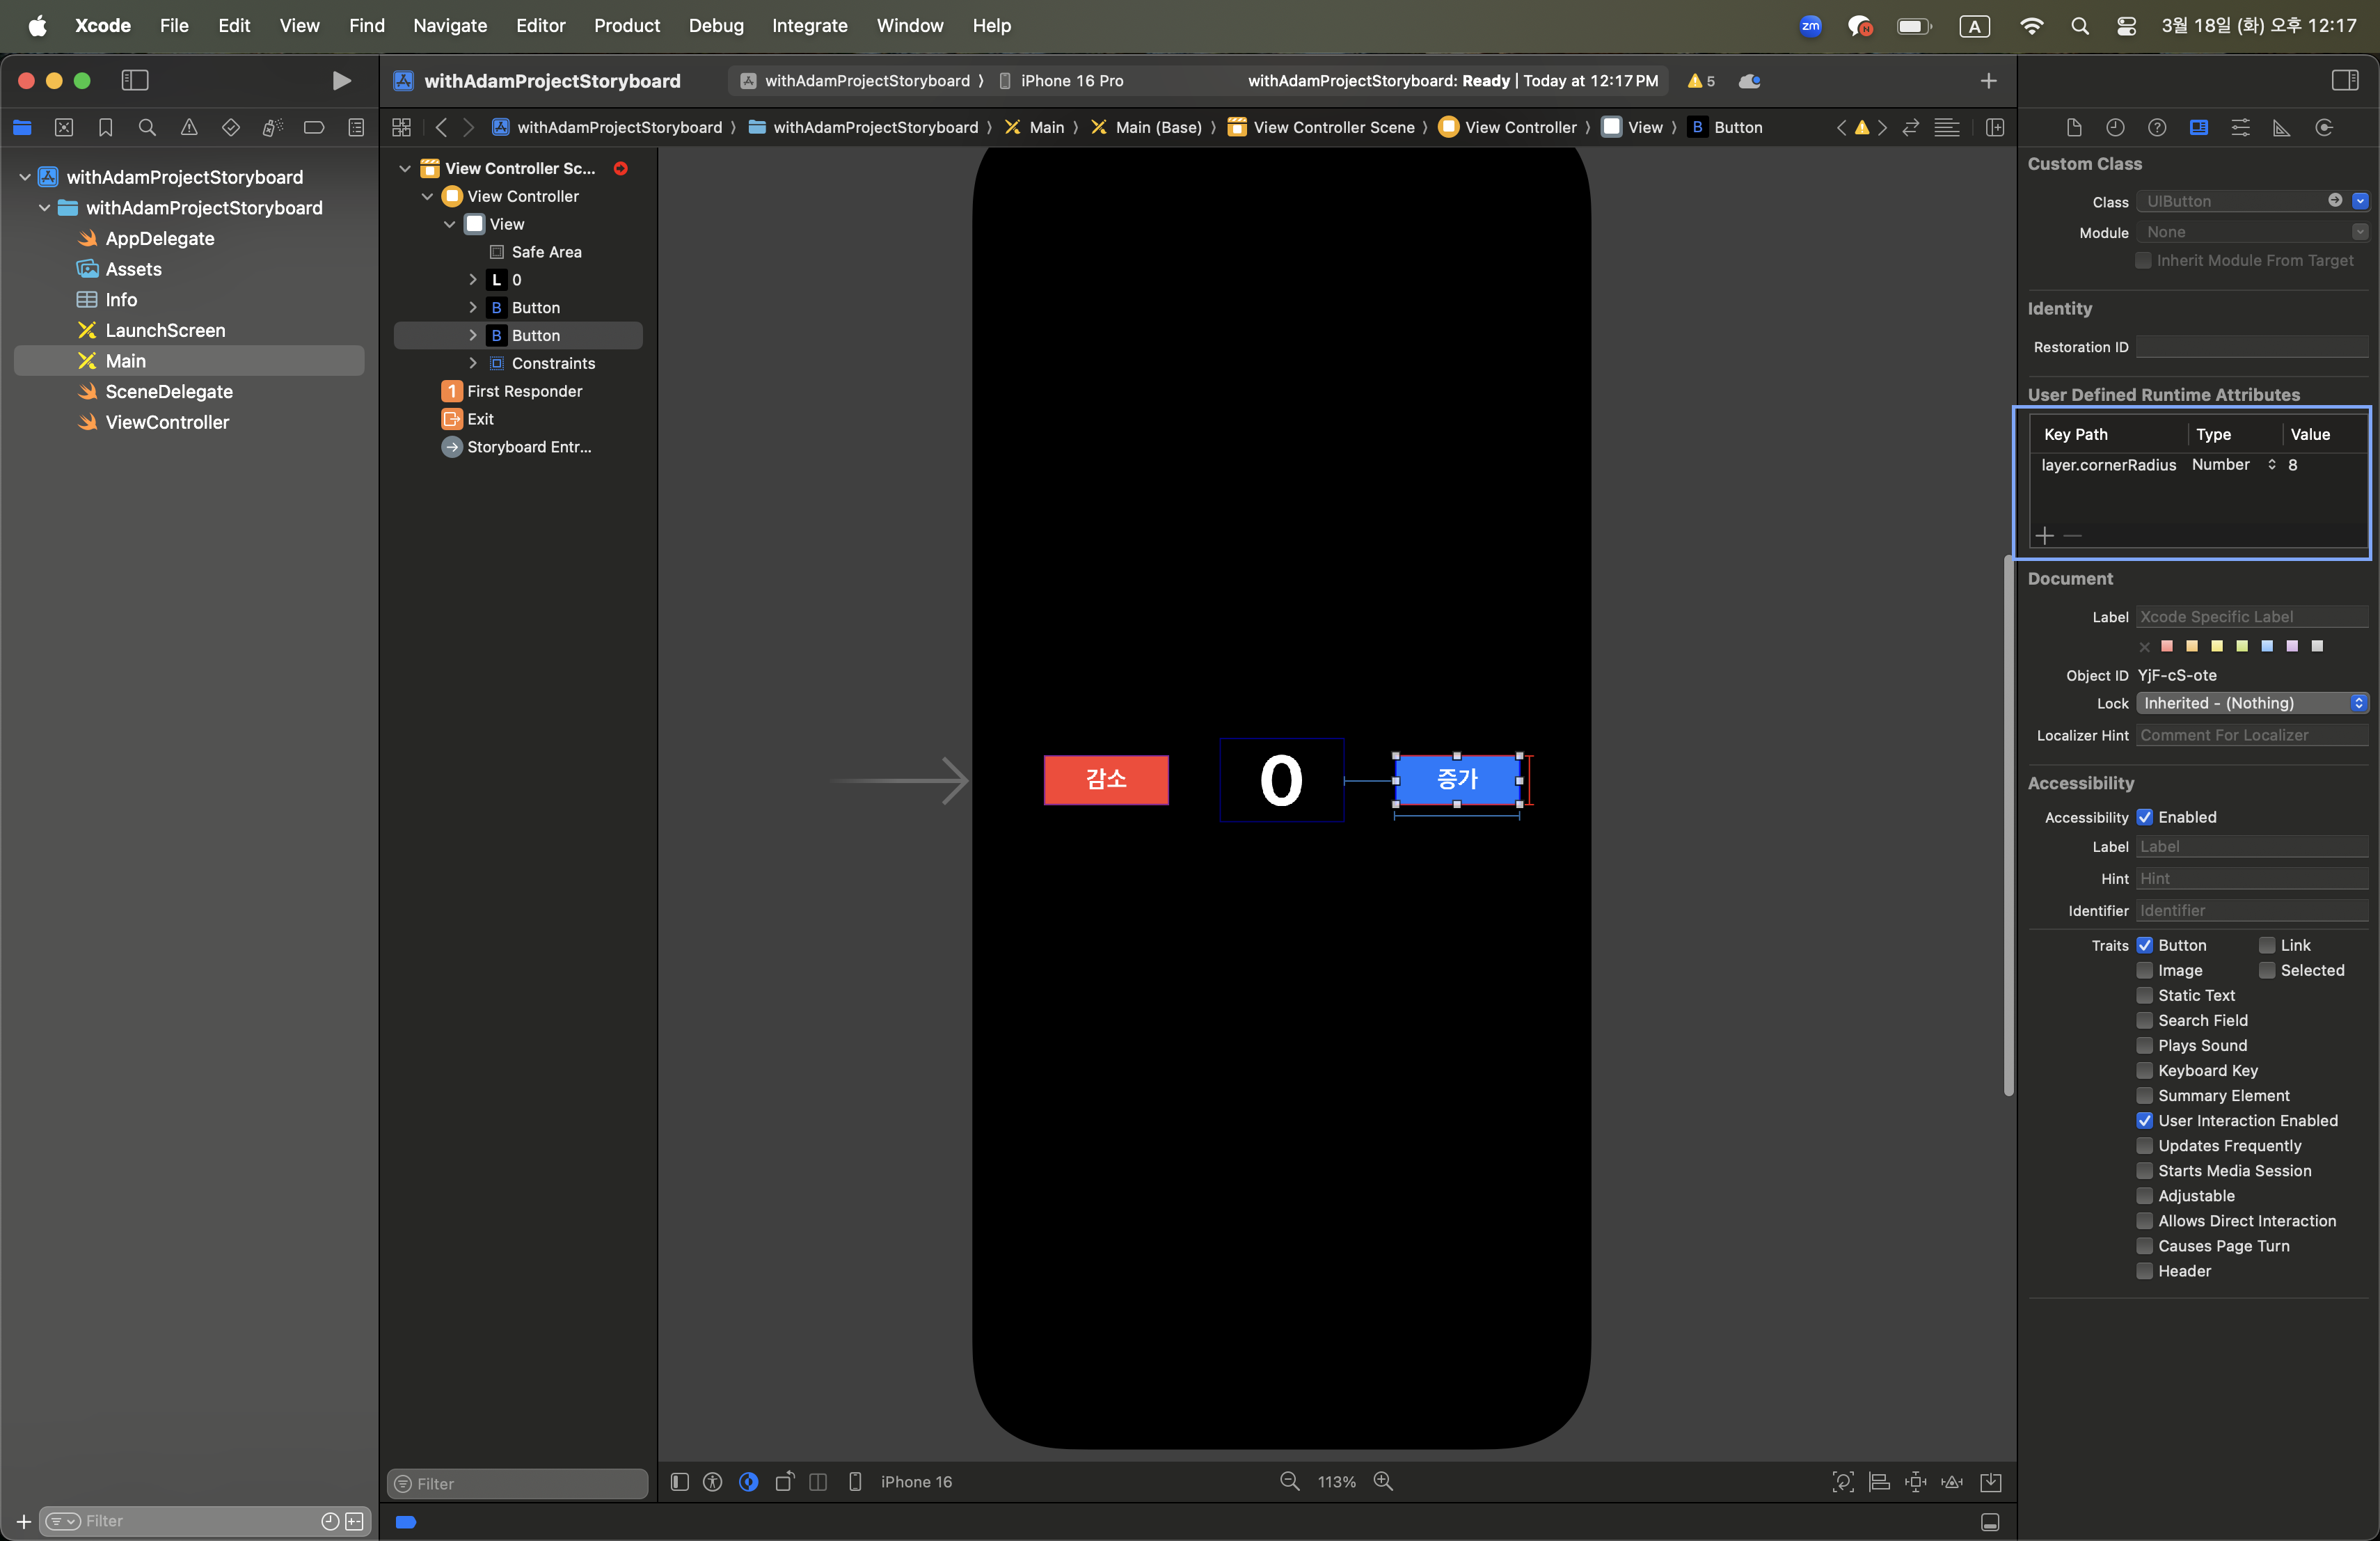Open the source control navigator
Screen dimensions: 2380x1541
click(64, 127)
